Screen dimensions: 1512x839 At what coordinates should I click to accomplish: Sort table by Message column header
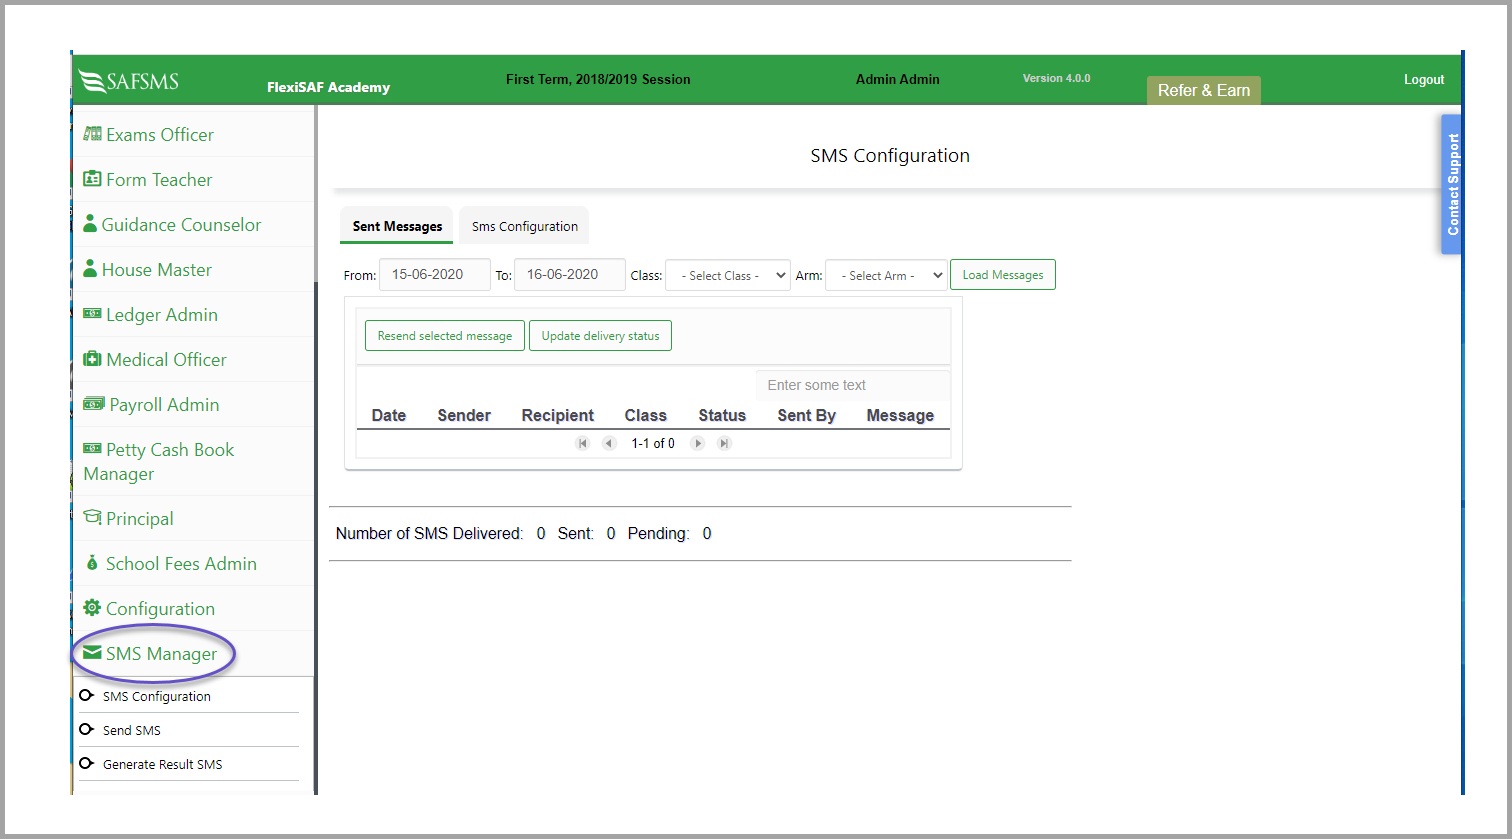900,415
